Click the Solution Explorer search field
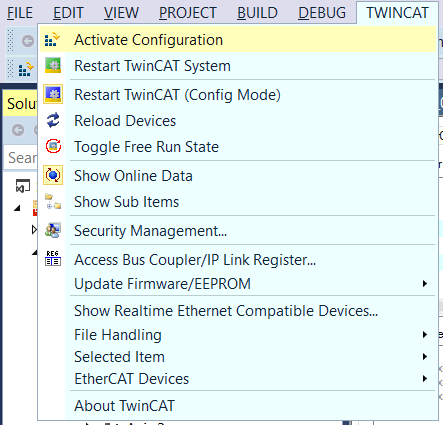 coord(21,158)
